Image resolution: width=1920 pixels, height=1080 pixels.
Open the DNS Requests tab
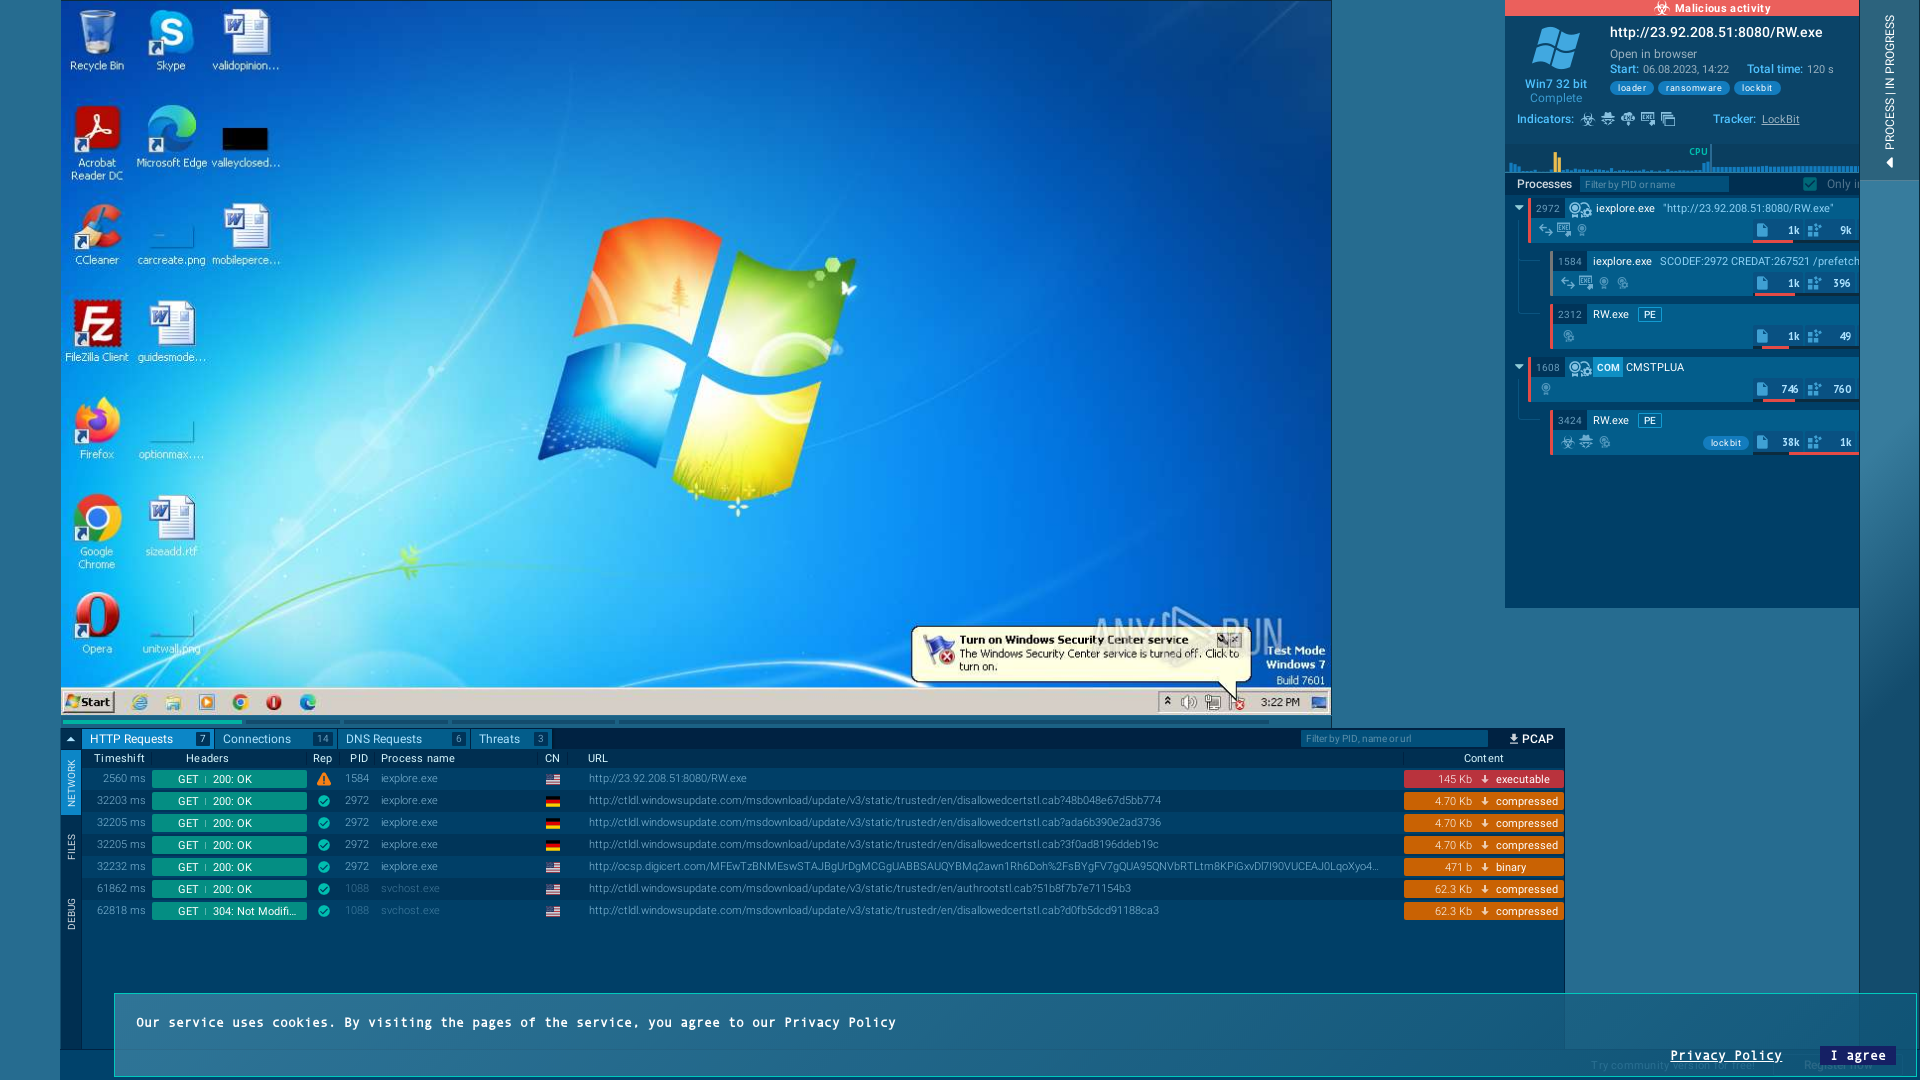404,739
